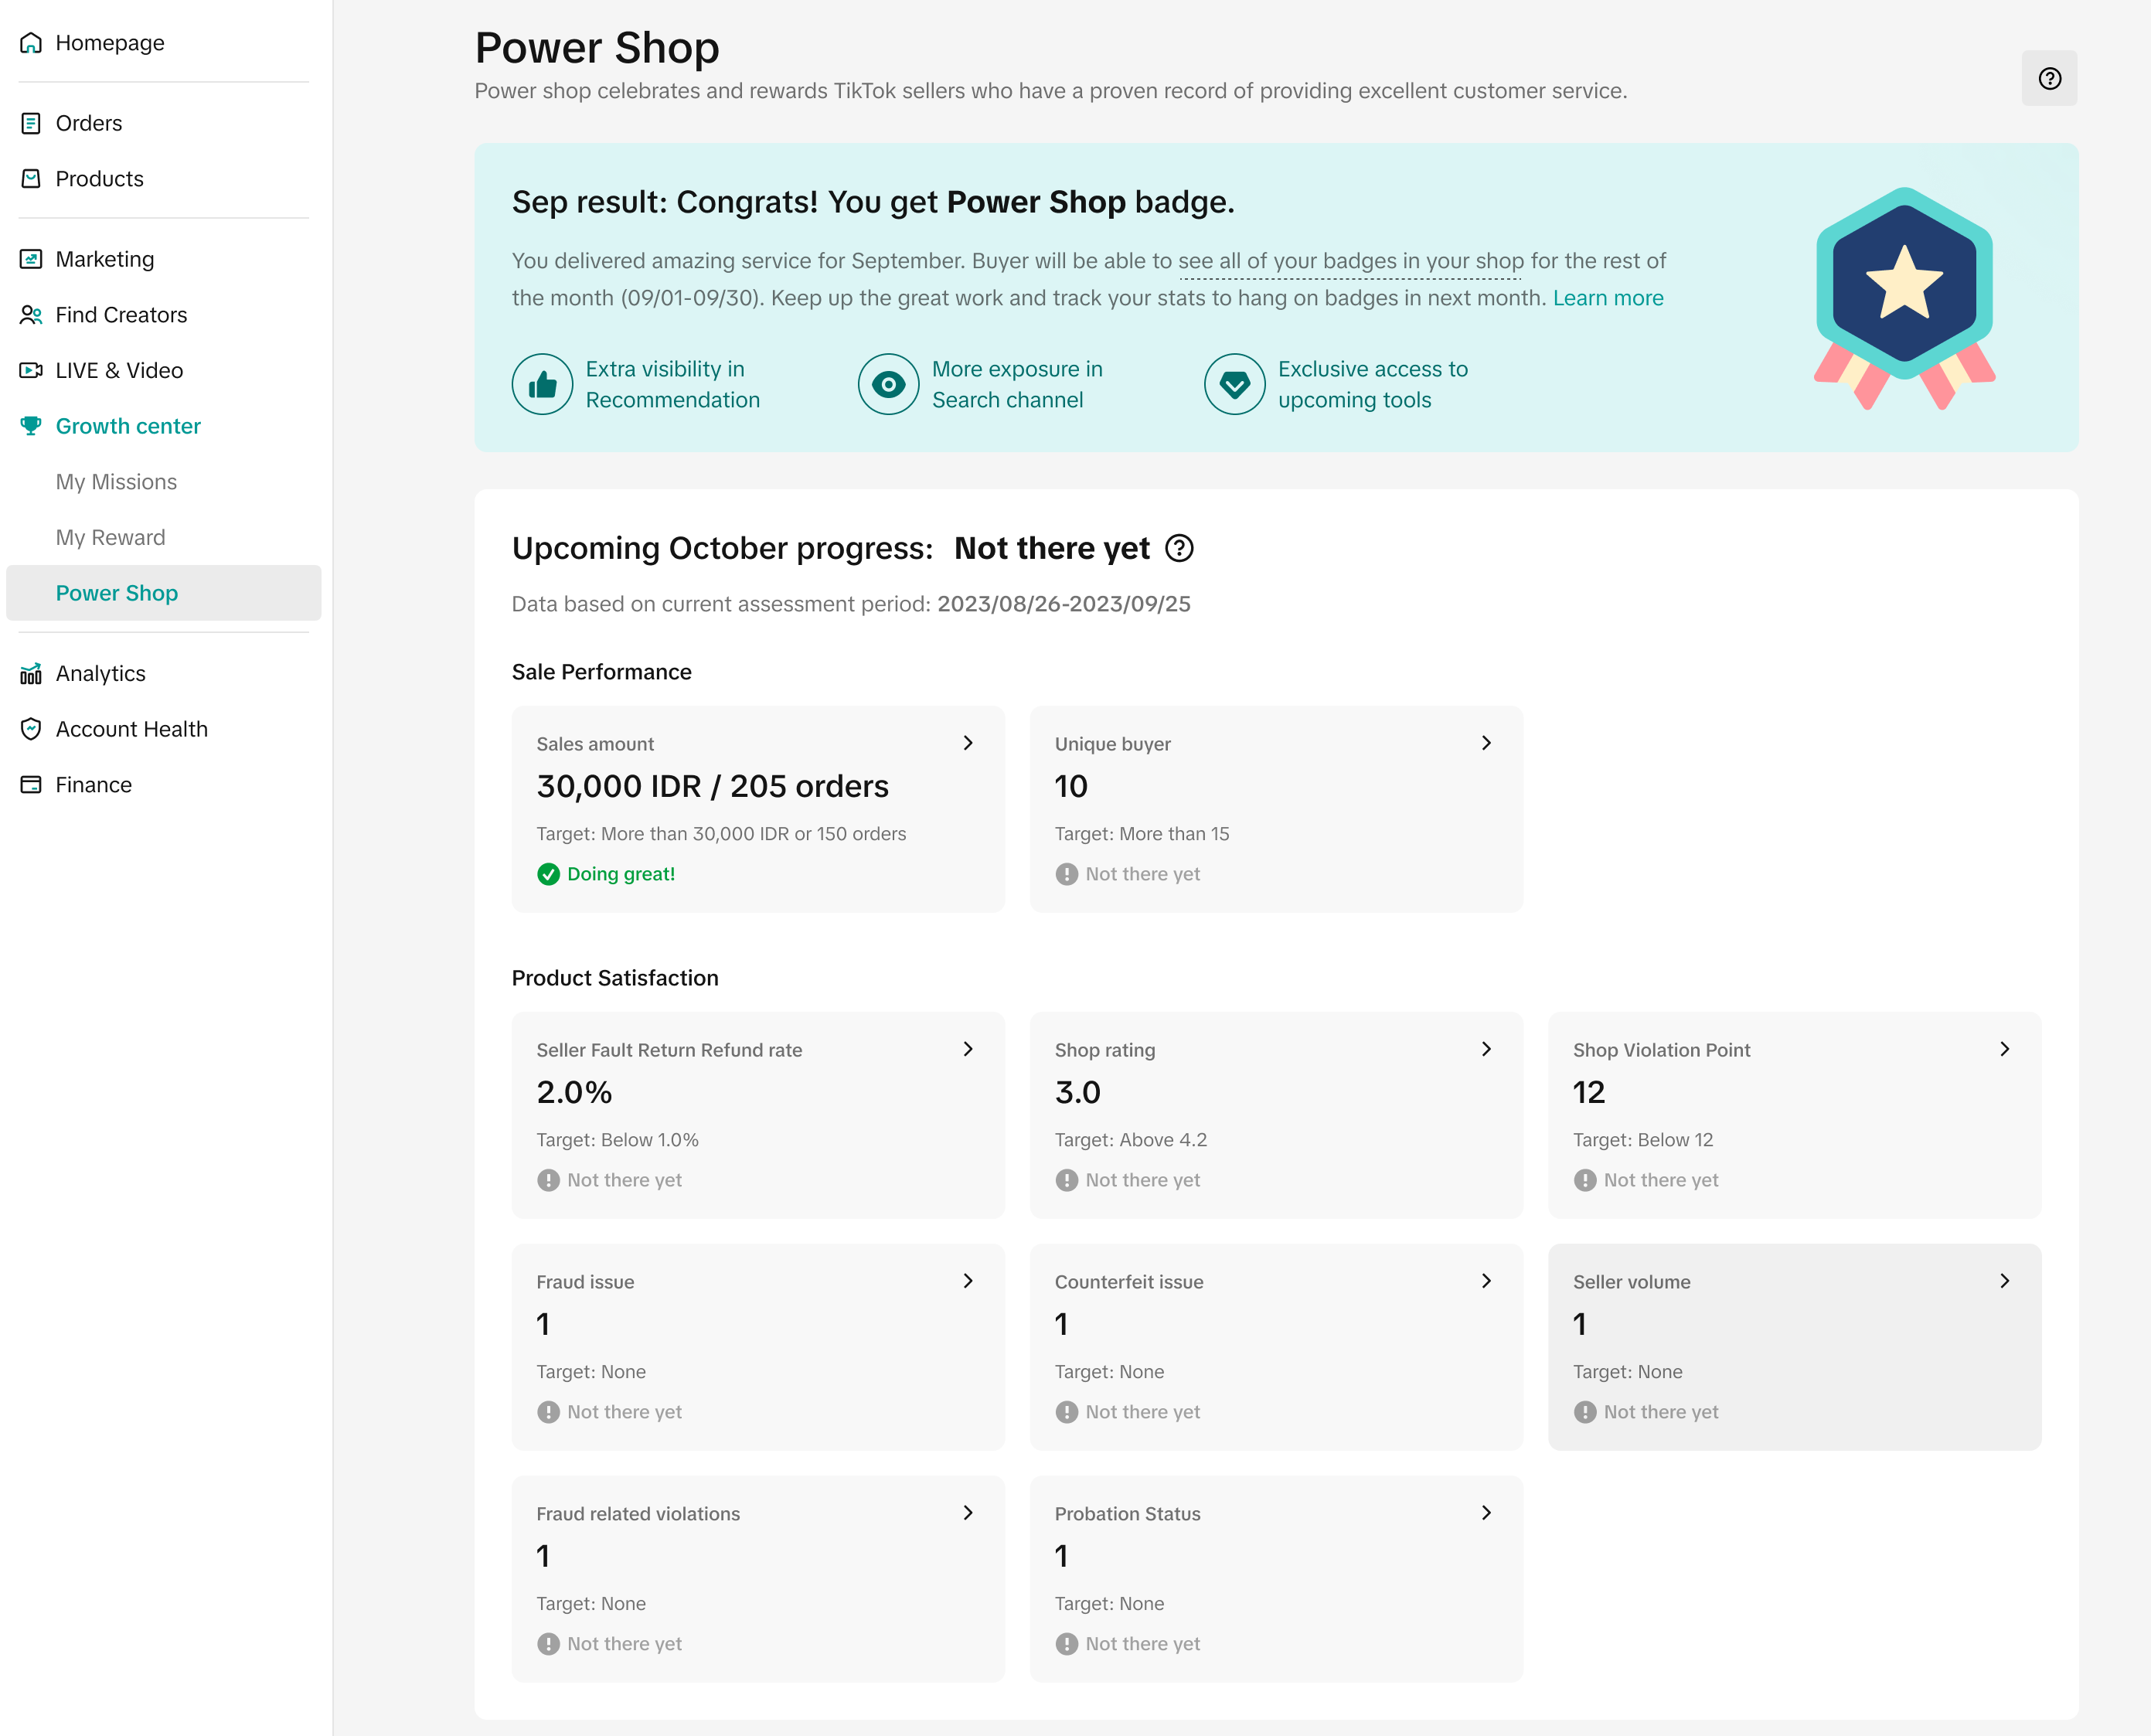The height and width of the screenshot is (1736, 2151).
Task: Expand Shop Violation Point card arrow
Action: point(2004,1049)
